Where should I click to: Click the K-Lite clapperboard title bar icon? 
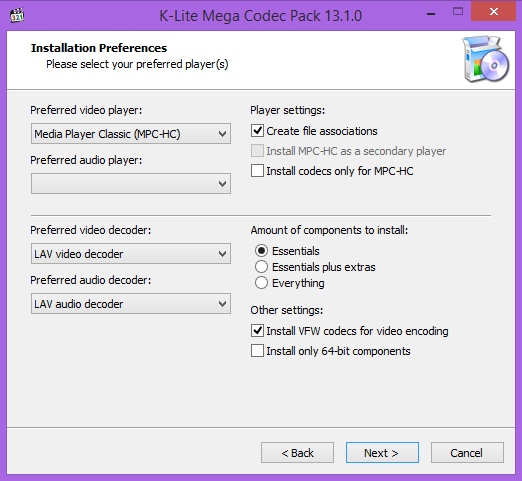(x=17, y=15)
